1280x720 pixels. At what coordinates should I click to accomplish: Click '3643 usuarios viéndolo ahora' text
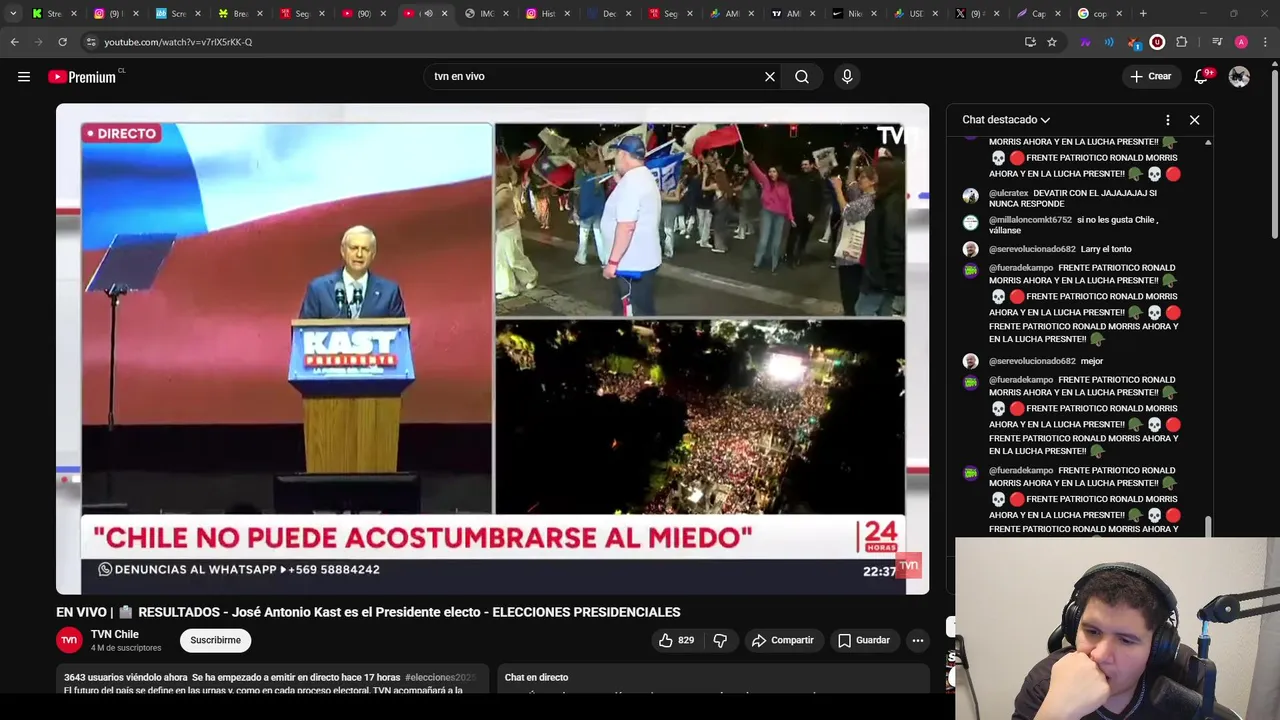pyautogui.click(x=126, y=677)
